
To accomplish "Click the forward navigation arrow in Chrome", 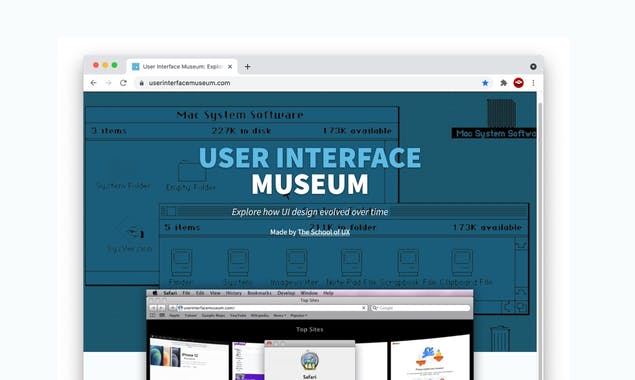I will click(108, 83).
